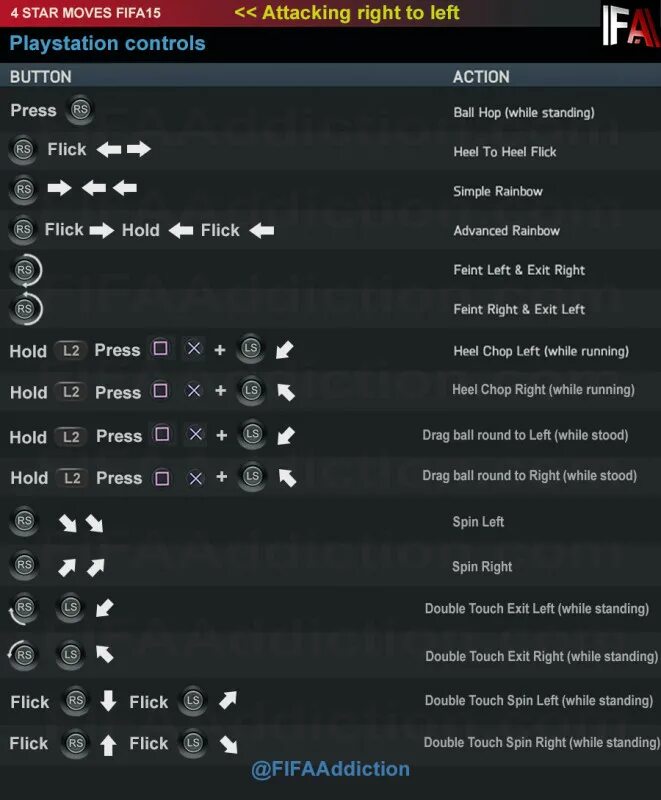This screenshot has height=800, width=661.
Task: Select the Heel To Heel Flick action label
Action: pos(505,152)
